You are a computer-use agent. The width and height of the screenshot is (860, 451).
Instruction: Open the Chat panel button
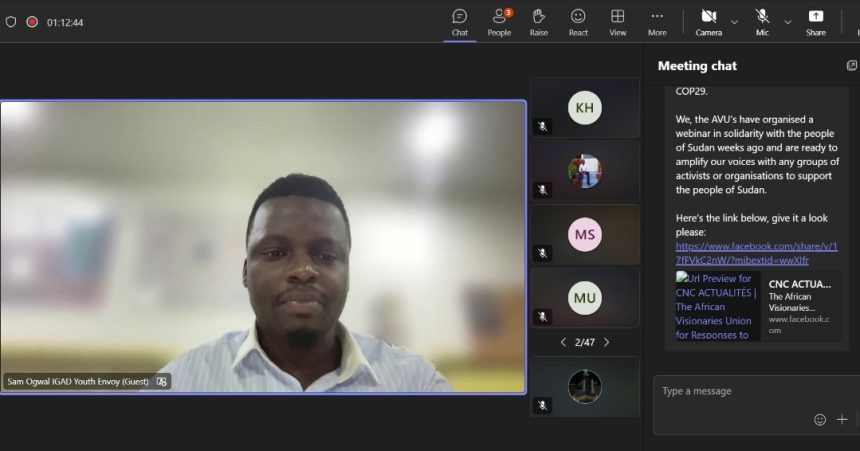click(x=459, y=22)
